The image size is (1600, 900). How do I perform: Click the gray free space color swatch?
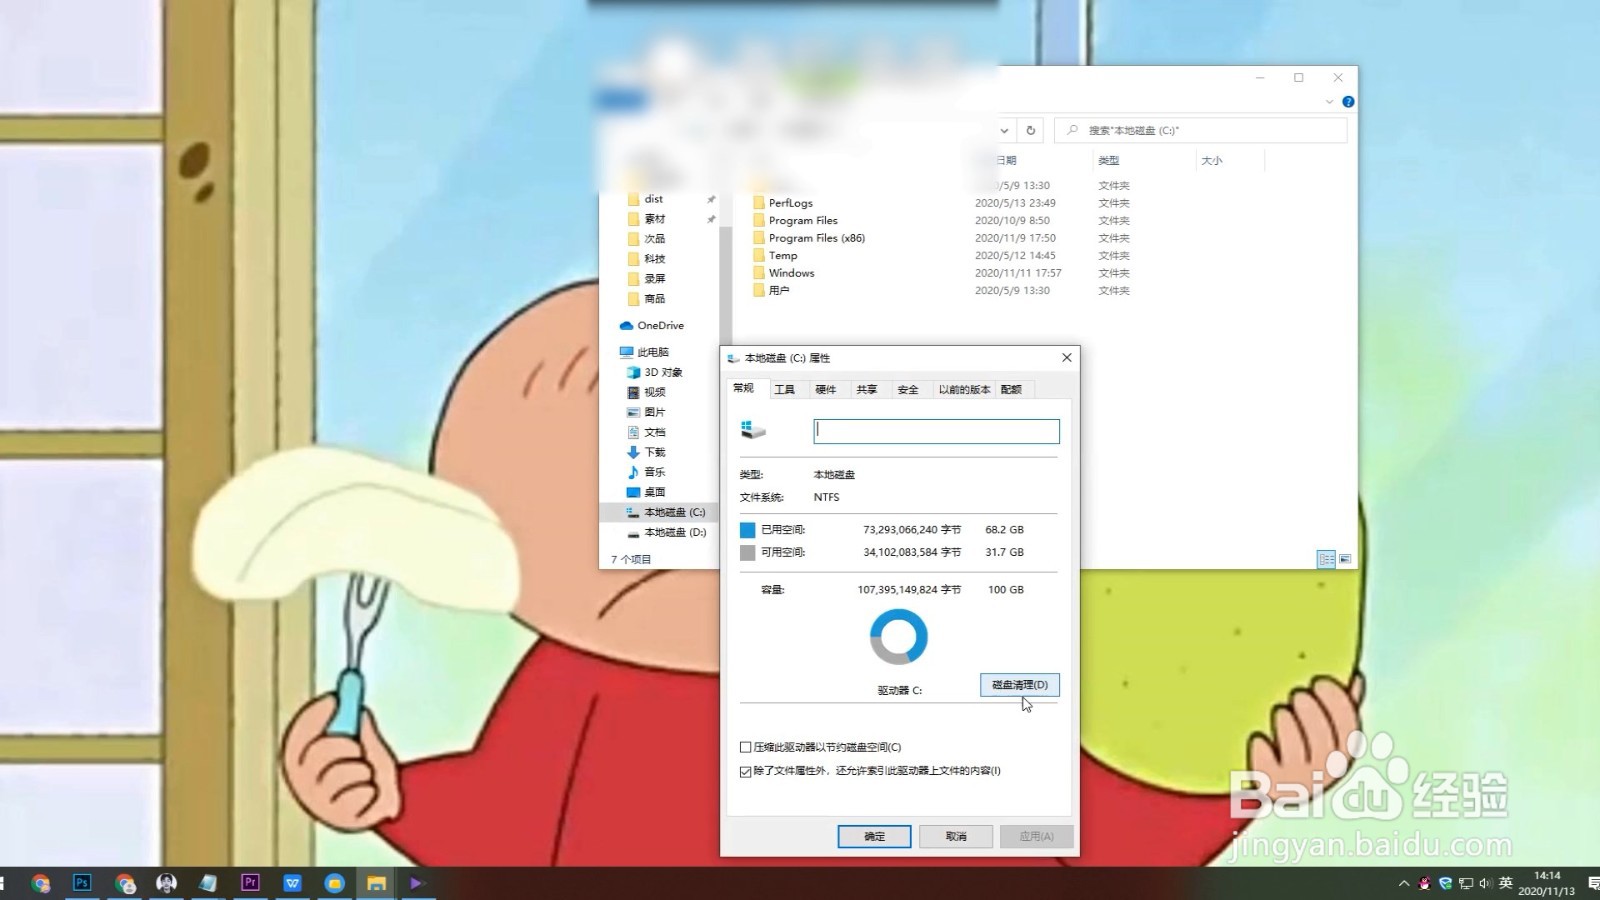[747, 552]
